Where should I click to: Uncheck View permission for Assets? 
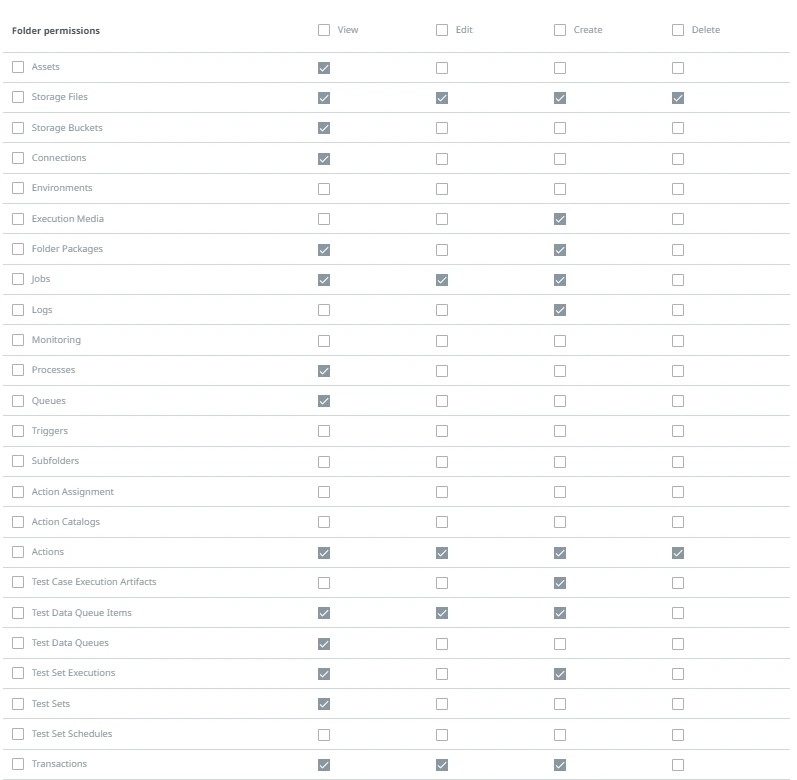point(324,68)
